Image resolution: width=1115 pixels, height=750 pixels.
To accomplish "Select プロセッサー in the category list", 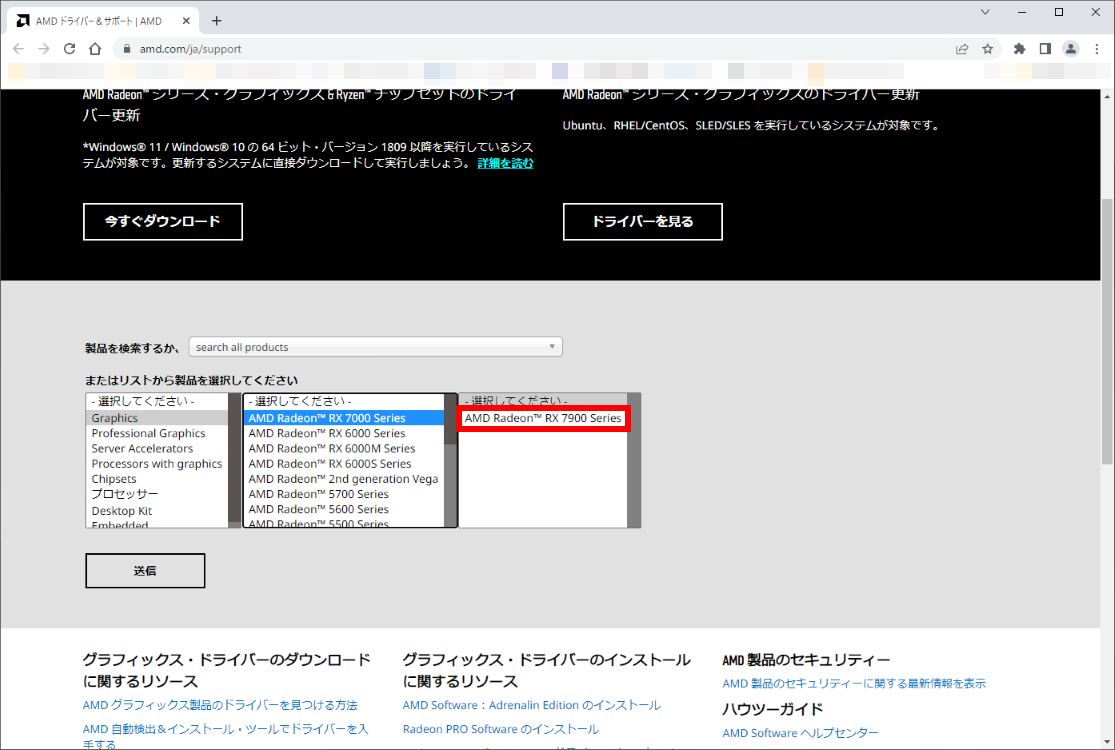I will (157, 494).
